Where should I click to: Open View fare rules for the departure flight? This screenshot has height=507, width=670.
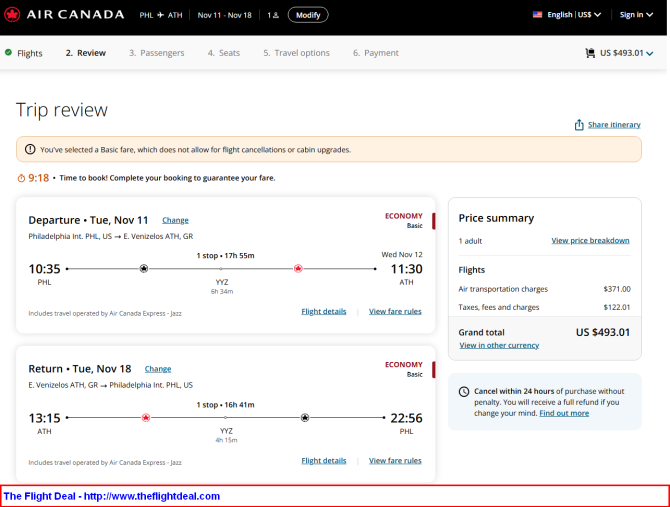[x=395, y=311]
